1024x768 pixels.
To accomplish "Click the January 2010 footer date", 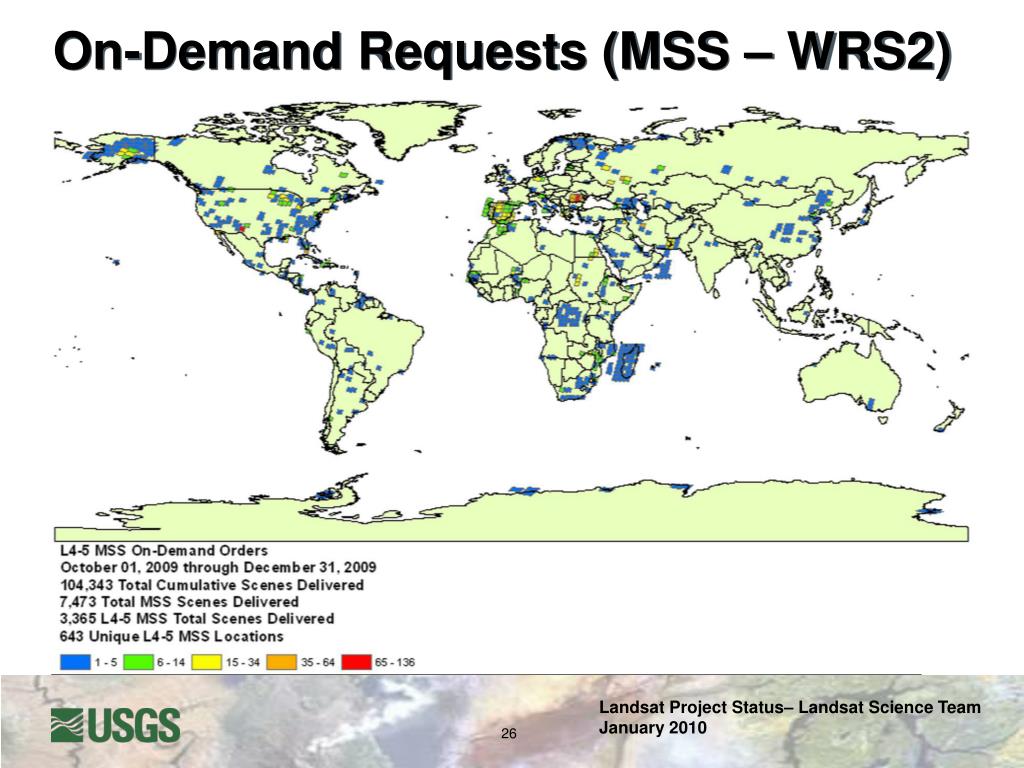I will 652,728.
